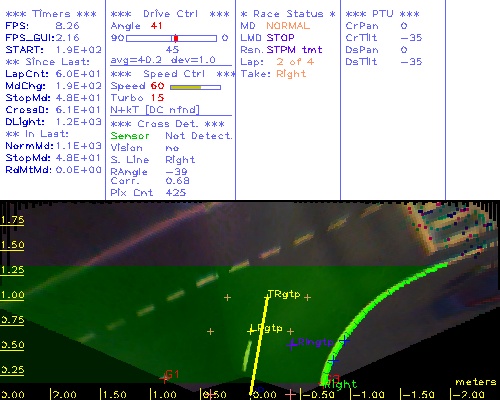
Task: Select the TRgtp yellow cross marker
Action: click(x=267, y=296)
